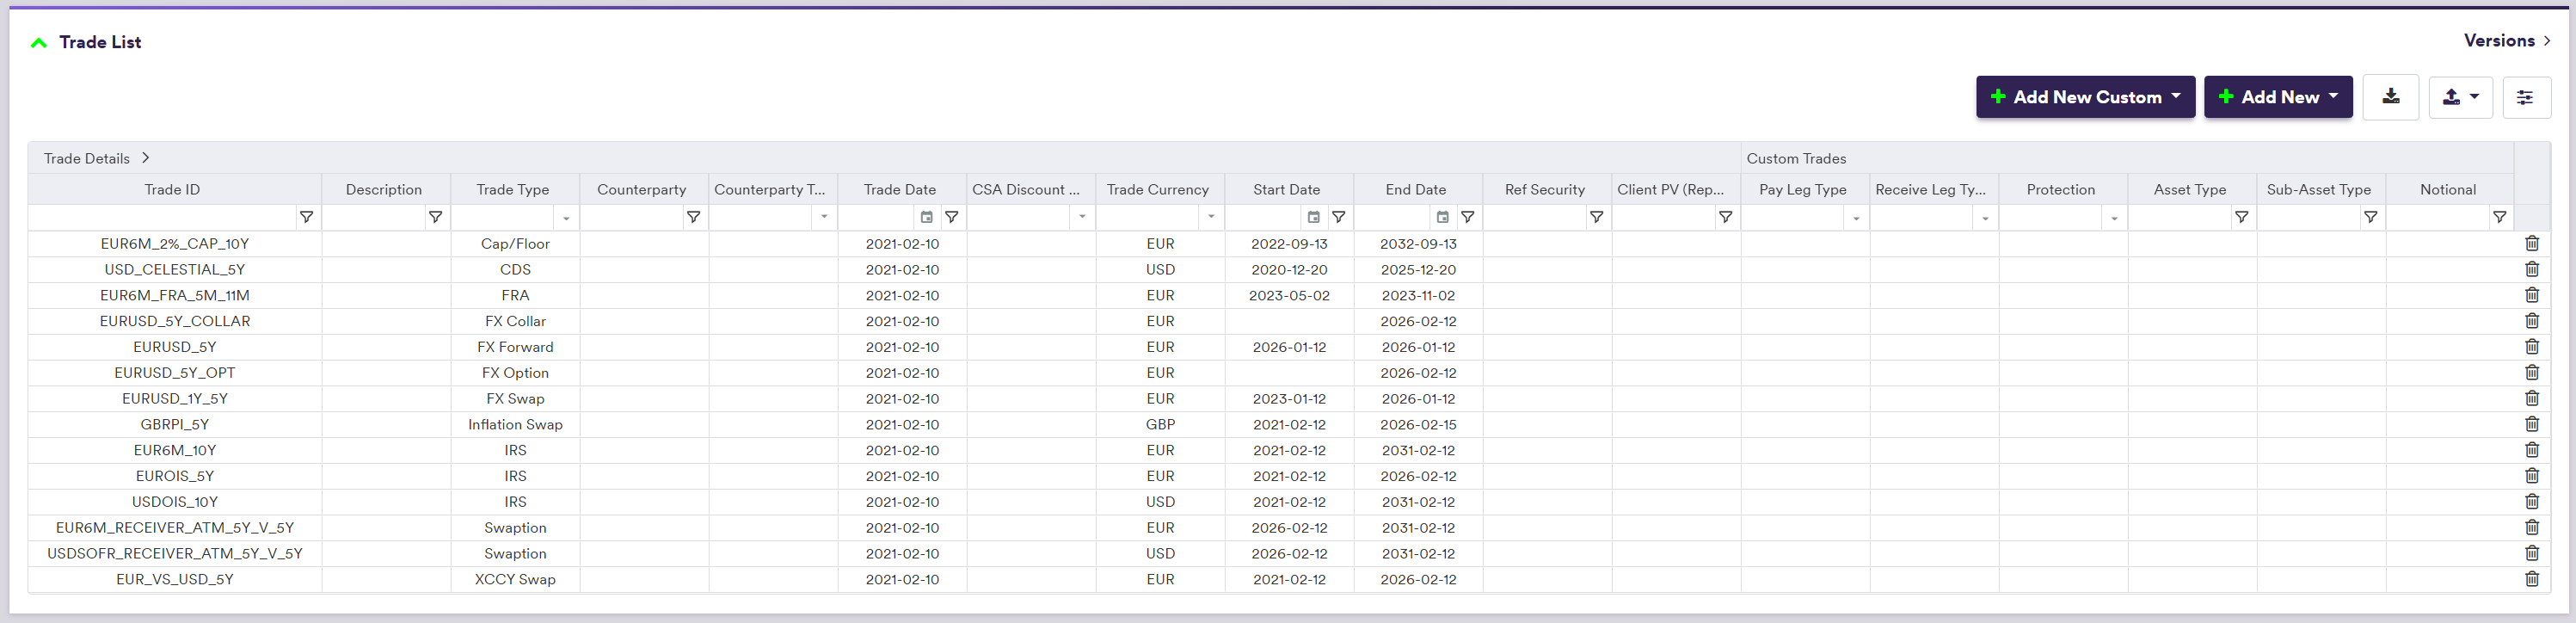Open the Add New Custom dropdown
Viewport: 2576px width, 623px height.
pos(2085,97)
